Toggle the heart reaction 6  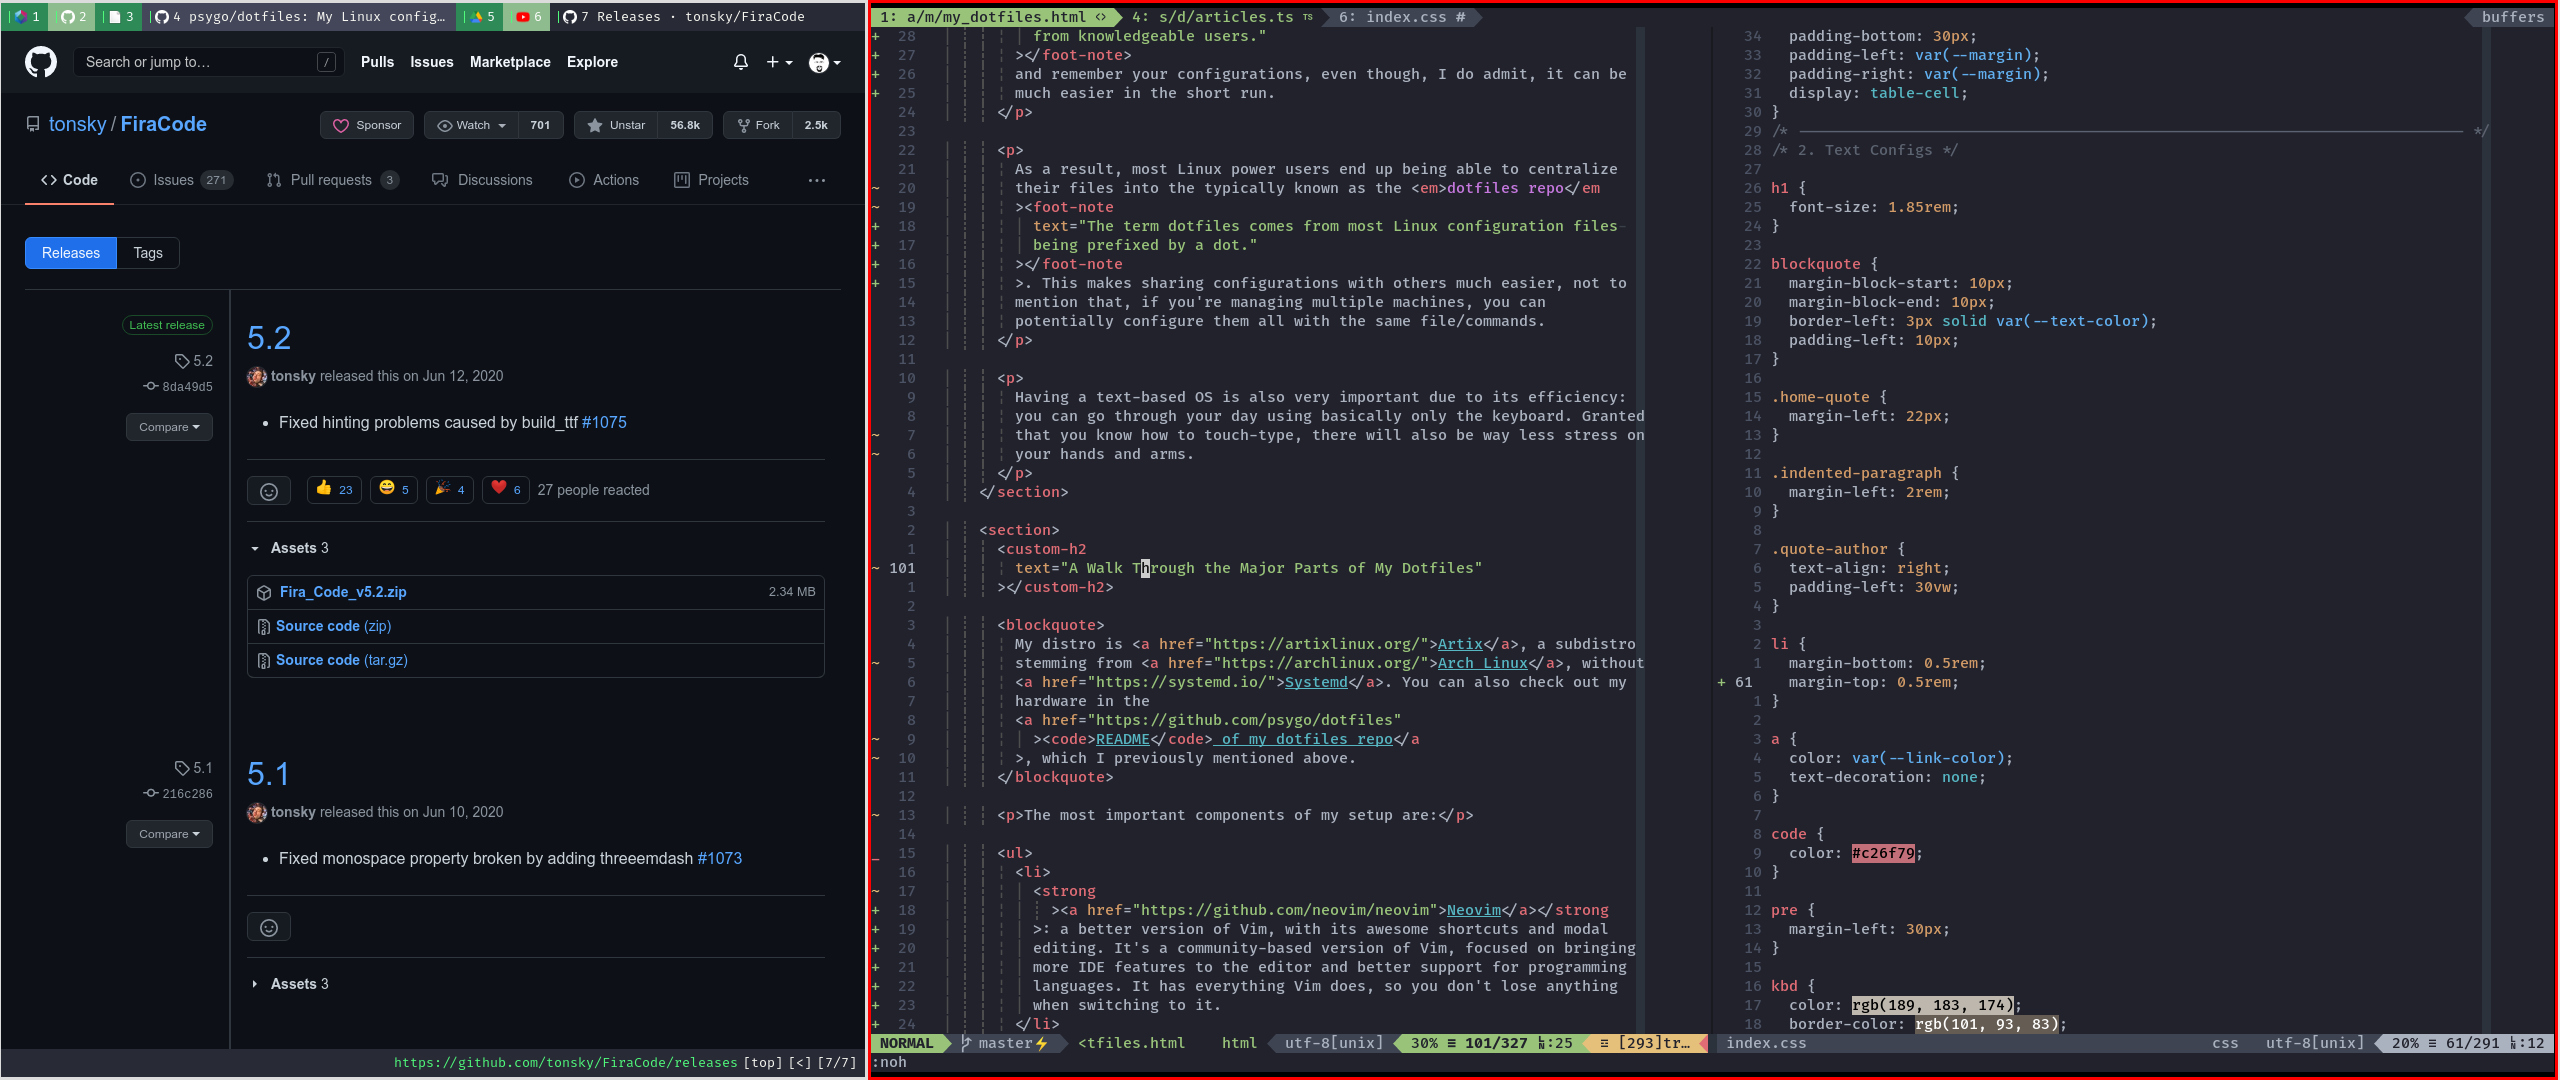[506, 489]
